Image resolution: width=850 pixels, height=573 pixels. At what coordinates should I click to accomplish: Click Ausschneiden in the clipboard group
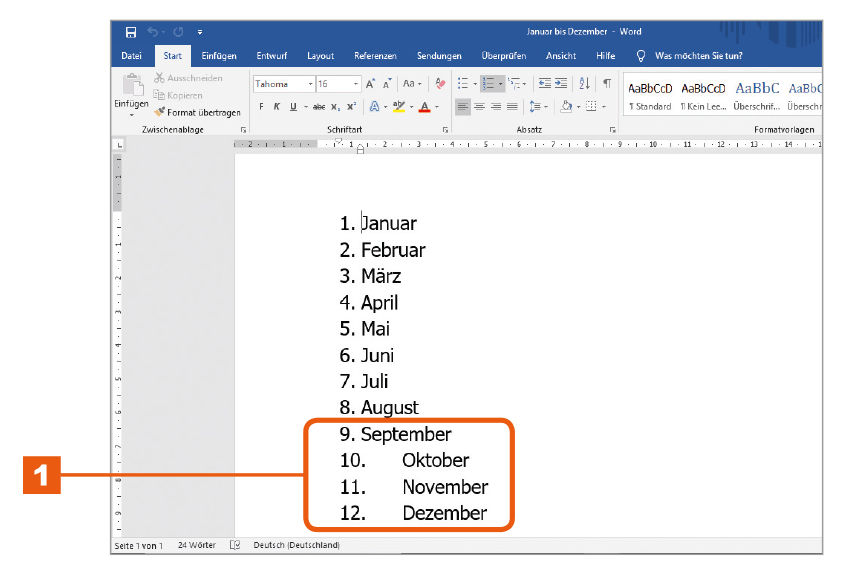pyautogui.click(x=188, y=78)
